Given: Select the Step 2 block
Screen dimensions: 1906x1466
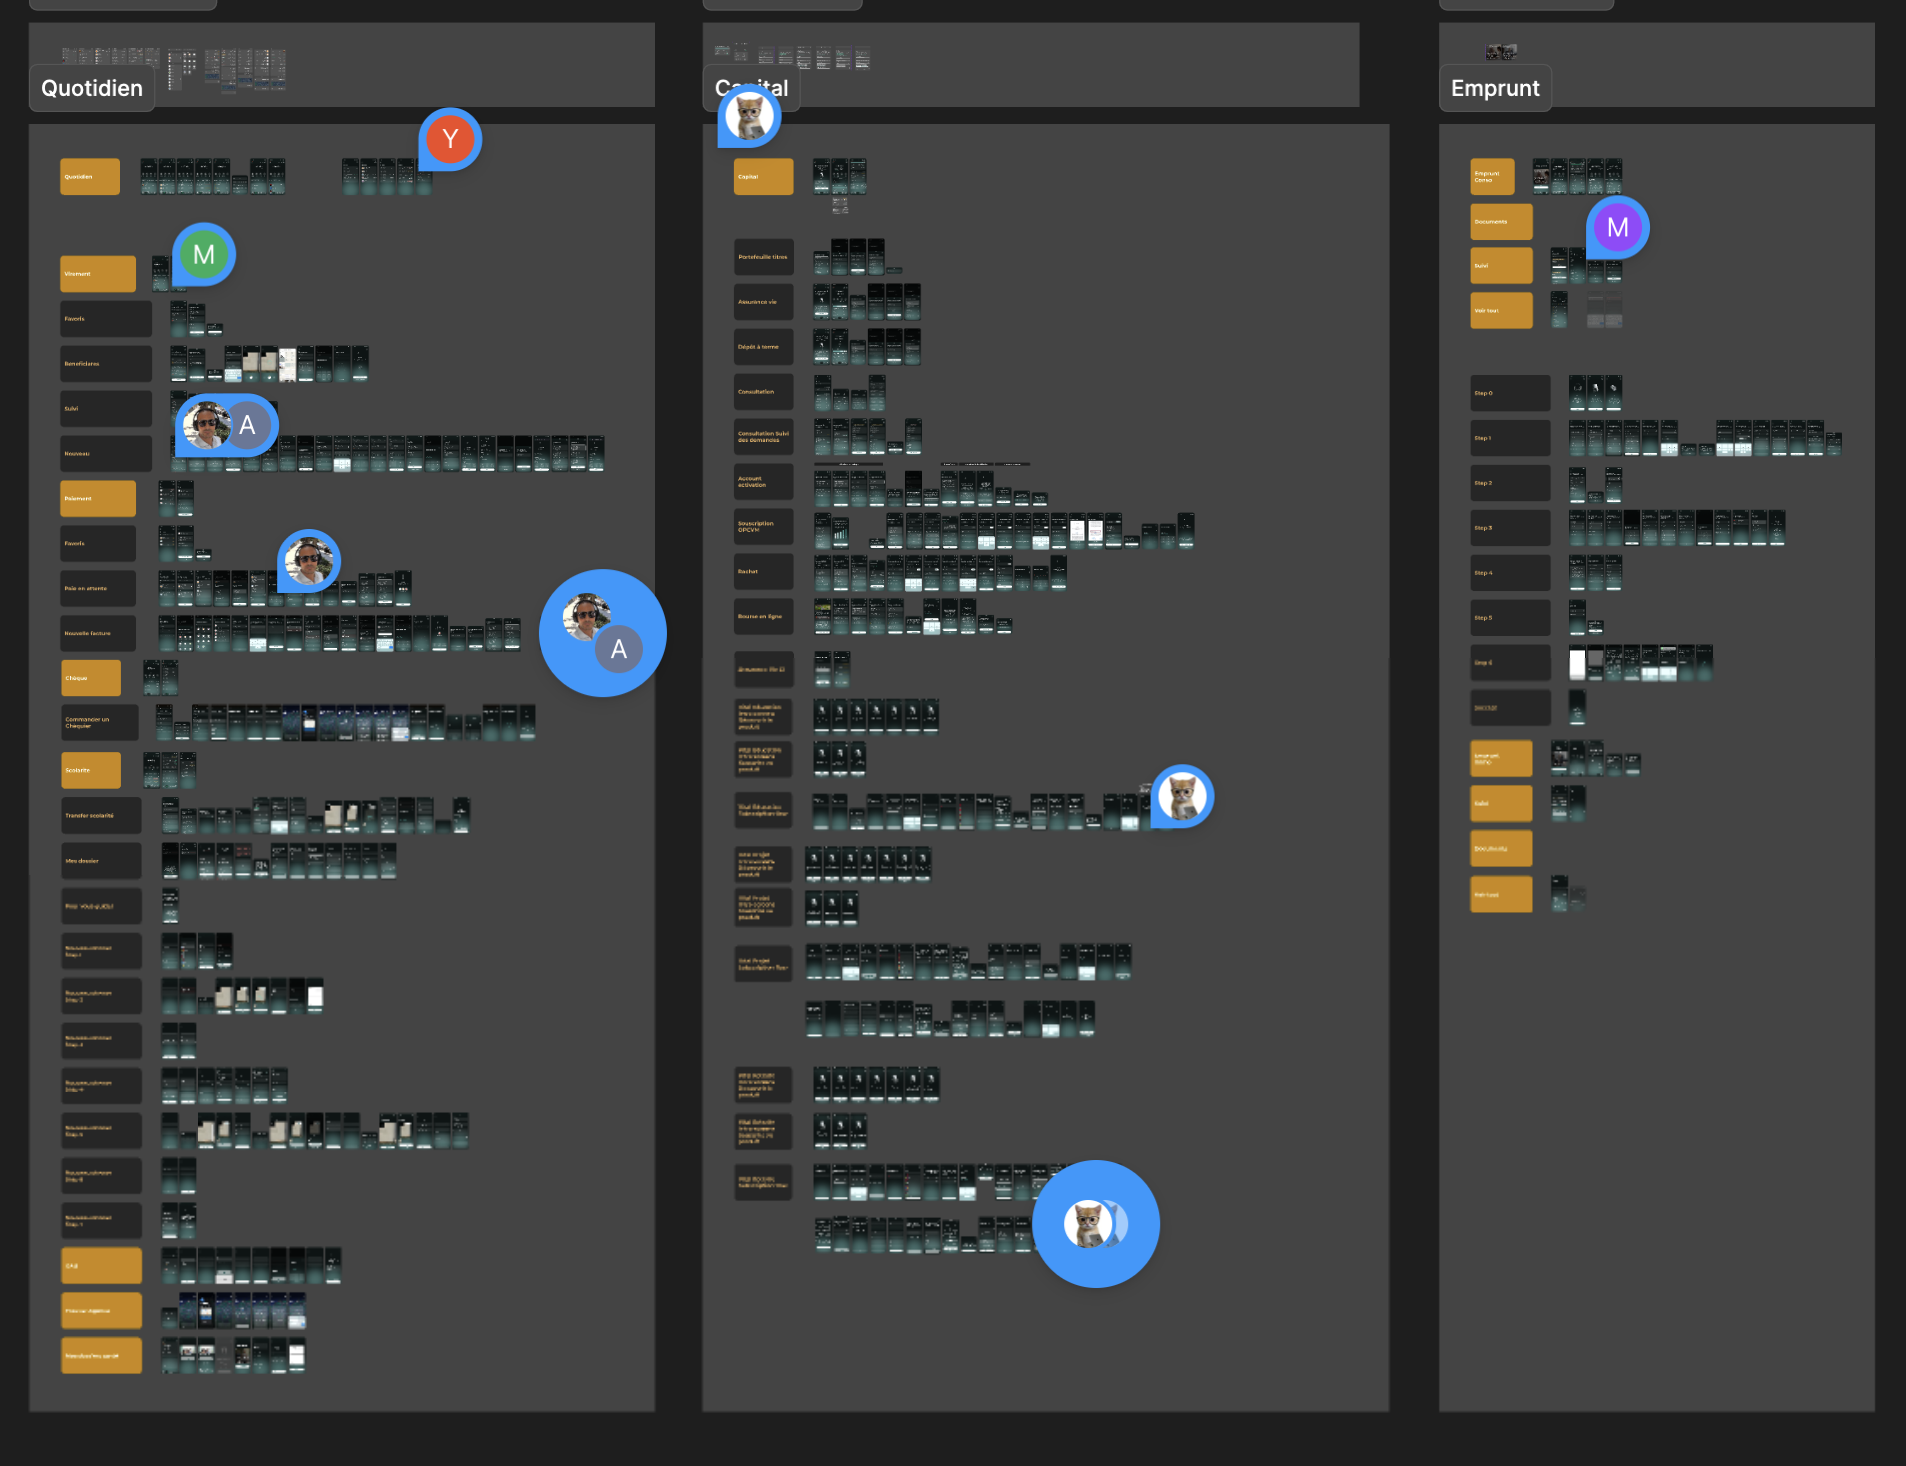Looking at the screenshot, I should pos(1511,483).
